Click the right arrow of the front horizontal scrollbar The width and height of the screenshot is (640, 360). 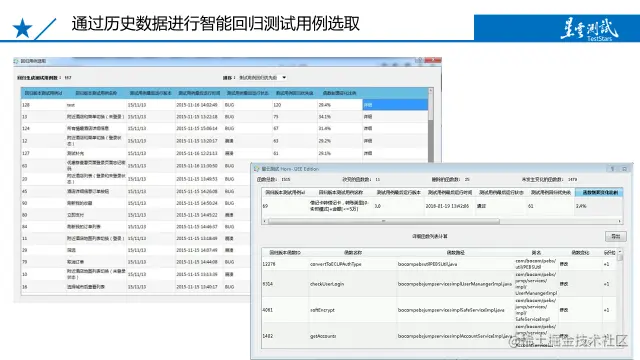620,221
